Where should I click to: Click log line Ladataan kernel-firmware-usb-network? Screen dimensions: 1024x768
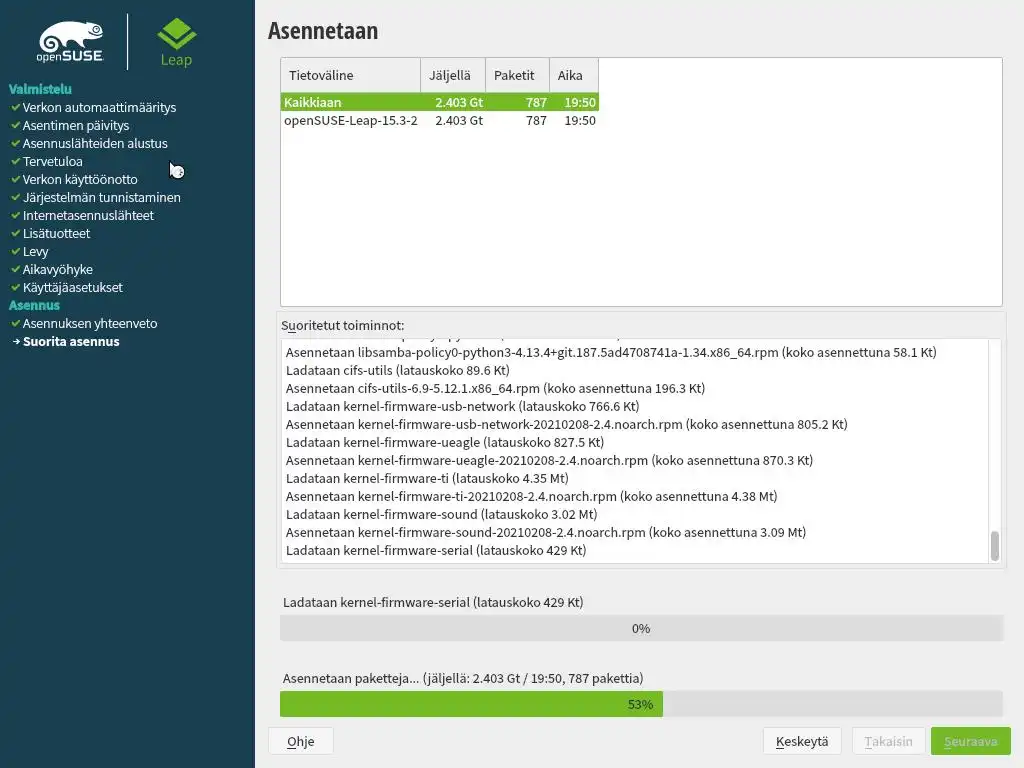coord(462,406)
